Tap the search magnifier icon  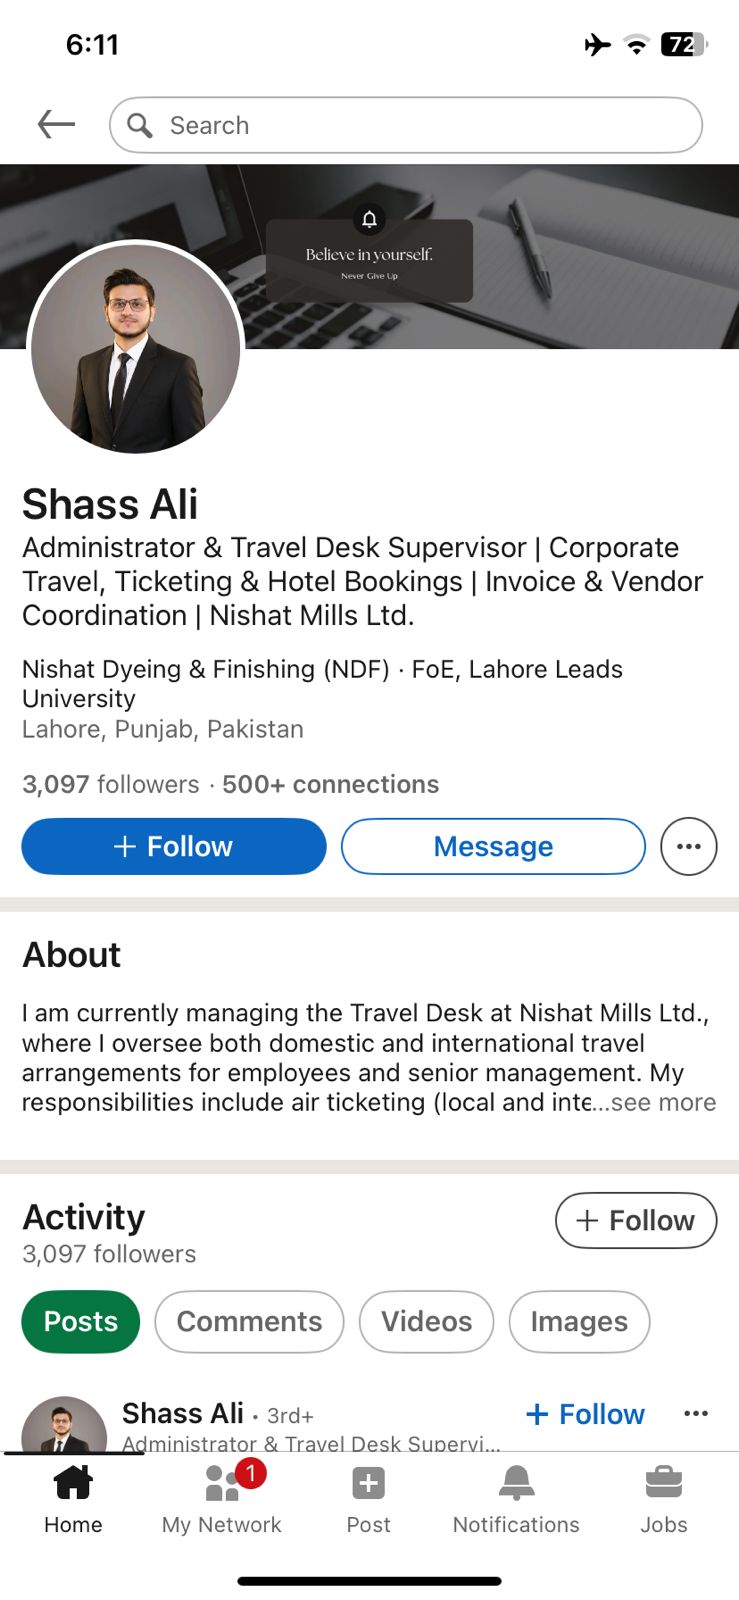[140, 125]
